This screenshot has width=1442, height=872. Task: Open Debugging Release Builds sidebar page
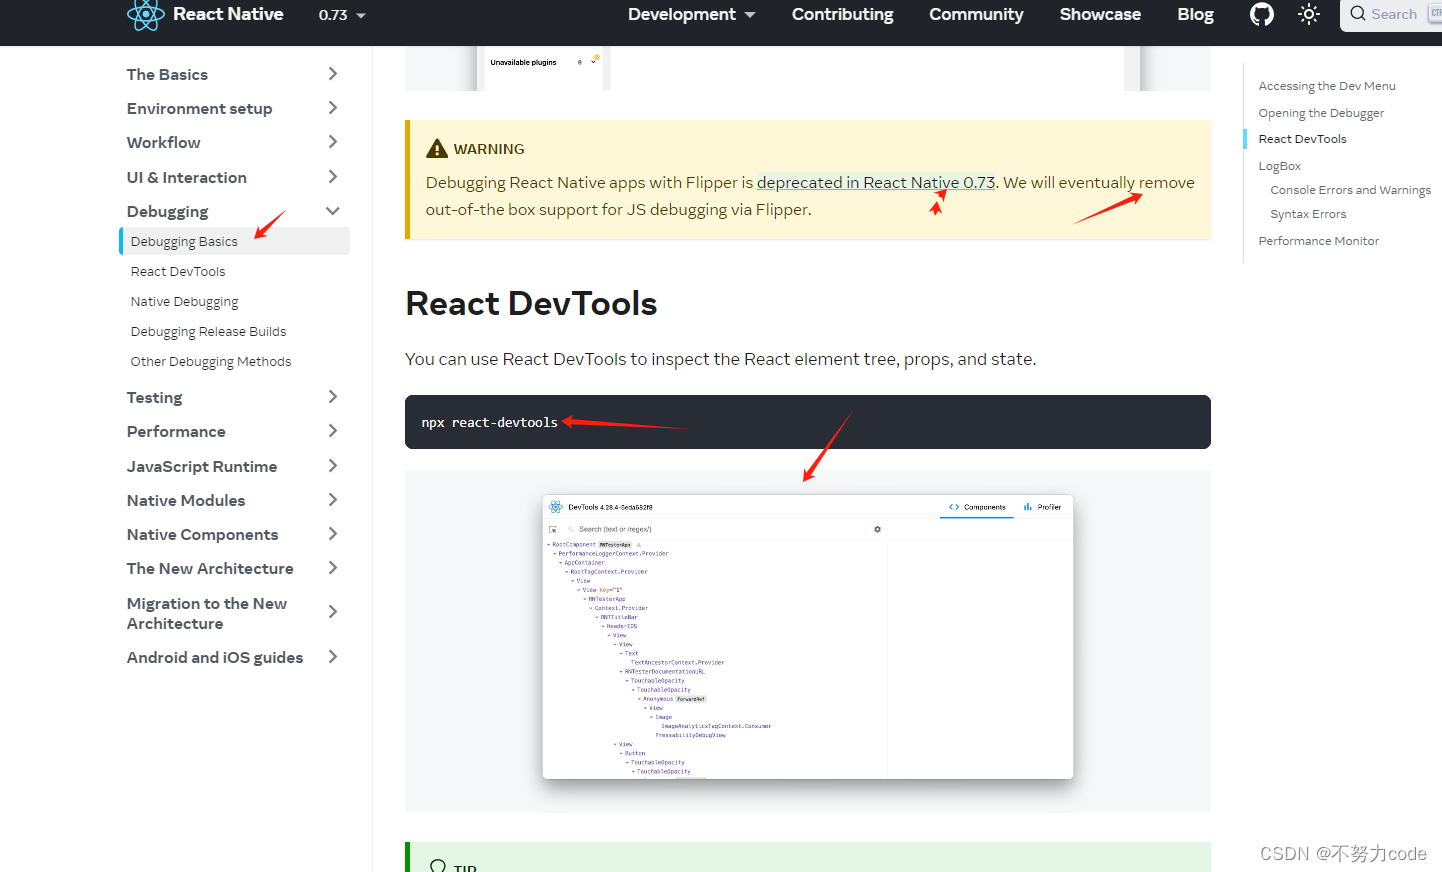coord(208,331)
